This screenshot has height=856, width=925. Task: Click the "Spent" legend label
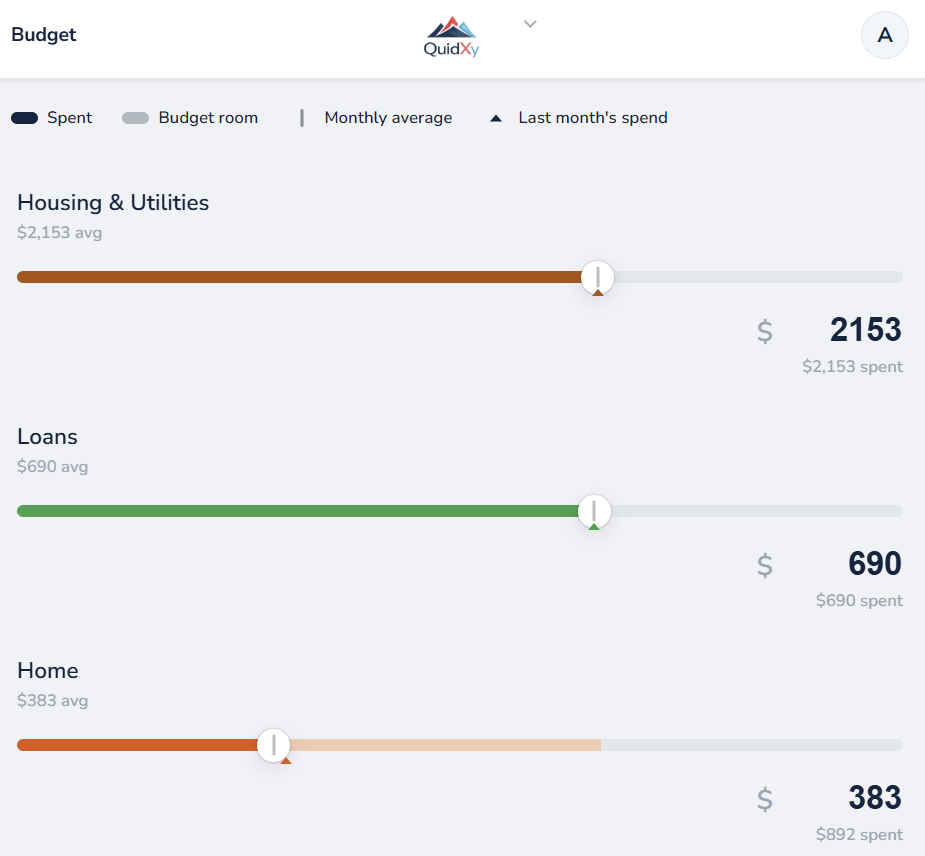coord(70,118)
